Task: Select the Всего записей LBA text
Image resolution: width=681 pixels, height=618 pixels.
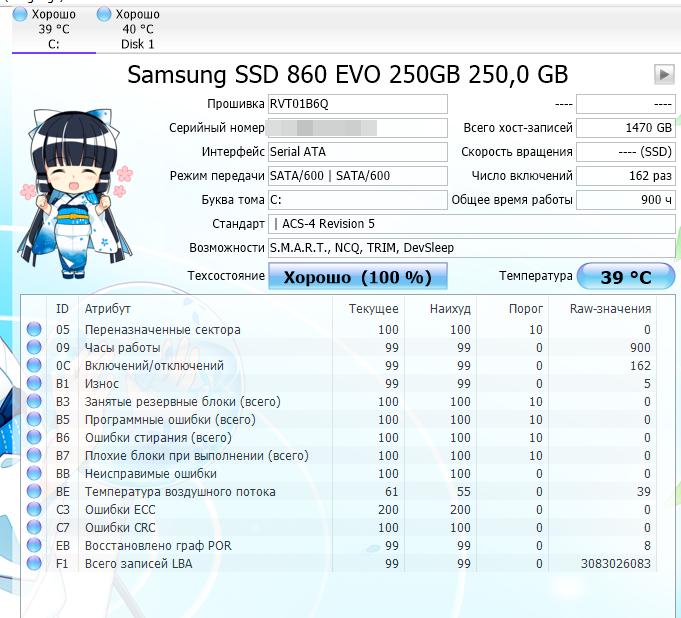Action: point(138,564)
